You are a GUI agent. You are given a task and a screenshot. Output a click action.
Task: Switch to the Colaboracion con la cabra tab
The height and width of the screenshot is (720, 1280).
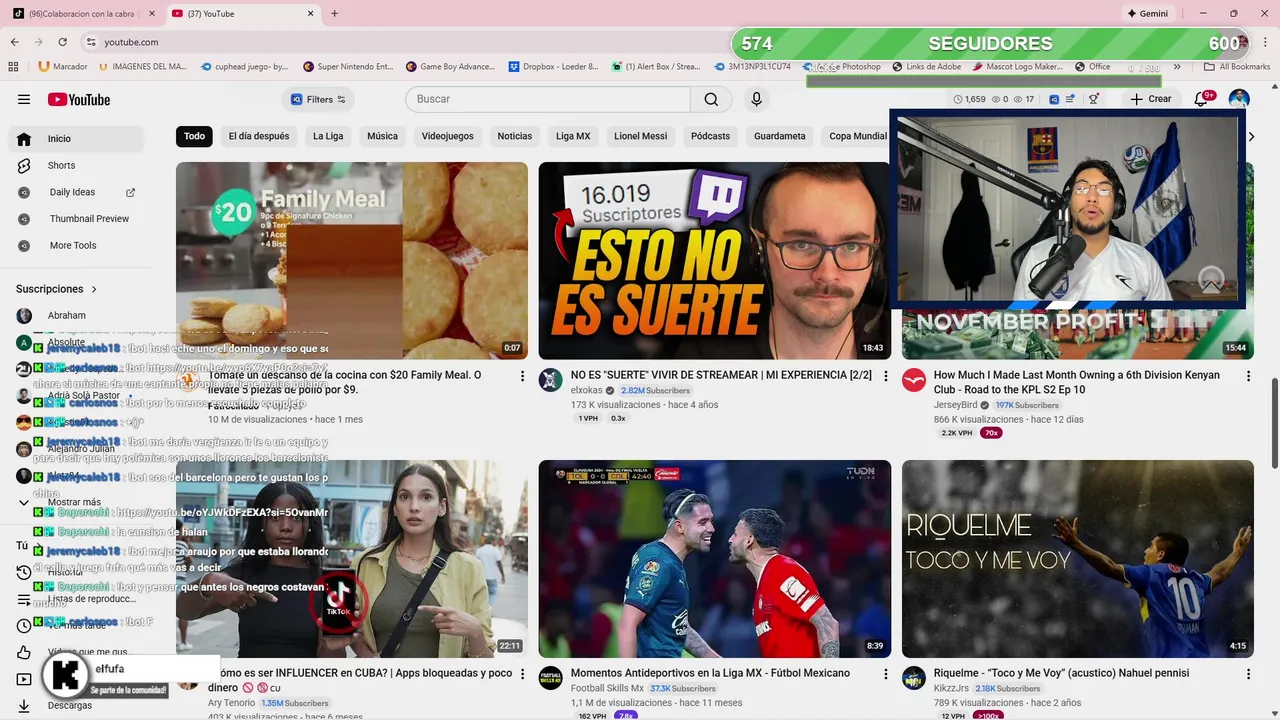click(x=82, y=14)
